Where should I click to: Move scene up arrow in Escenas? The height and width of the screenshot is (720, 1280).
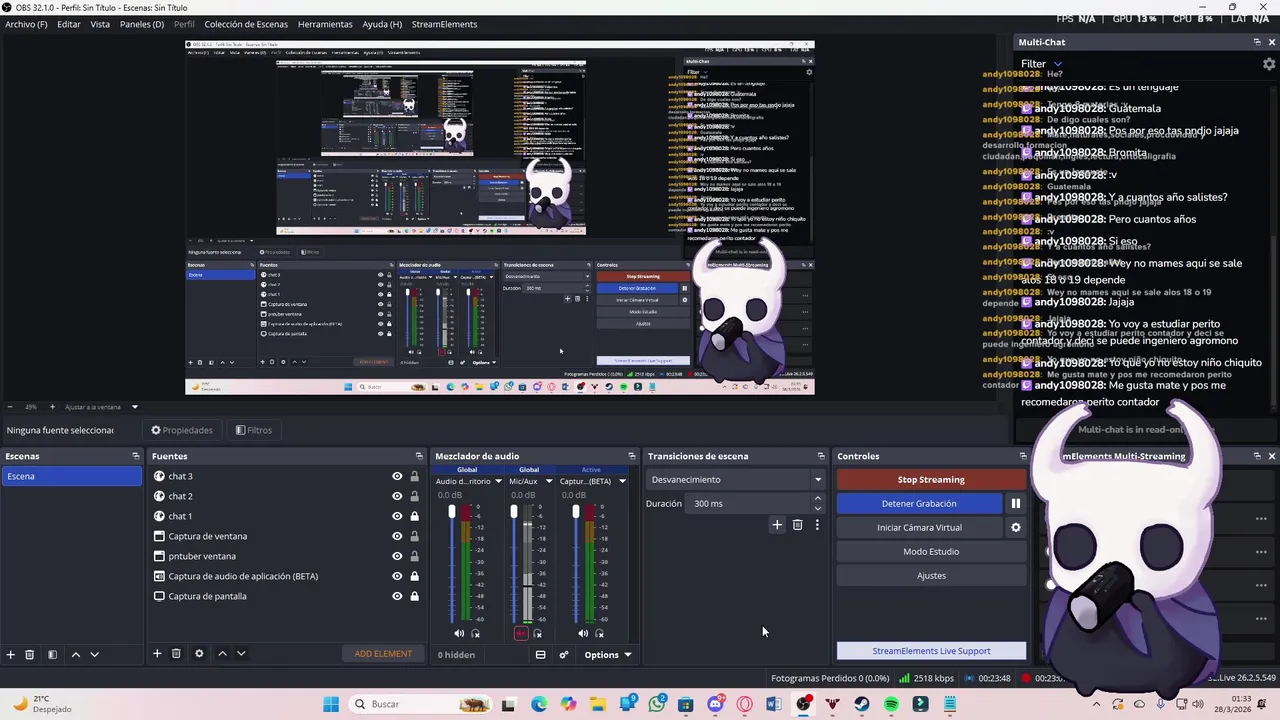tap(75, 654)
